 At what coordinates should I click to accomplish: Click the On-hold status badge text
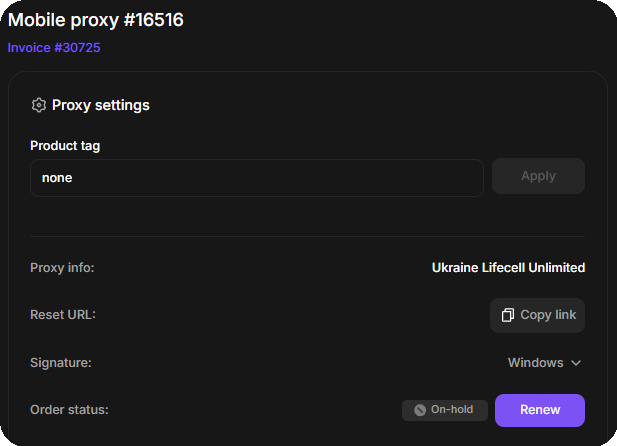(452, 410)
